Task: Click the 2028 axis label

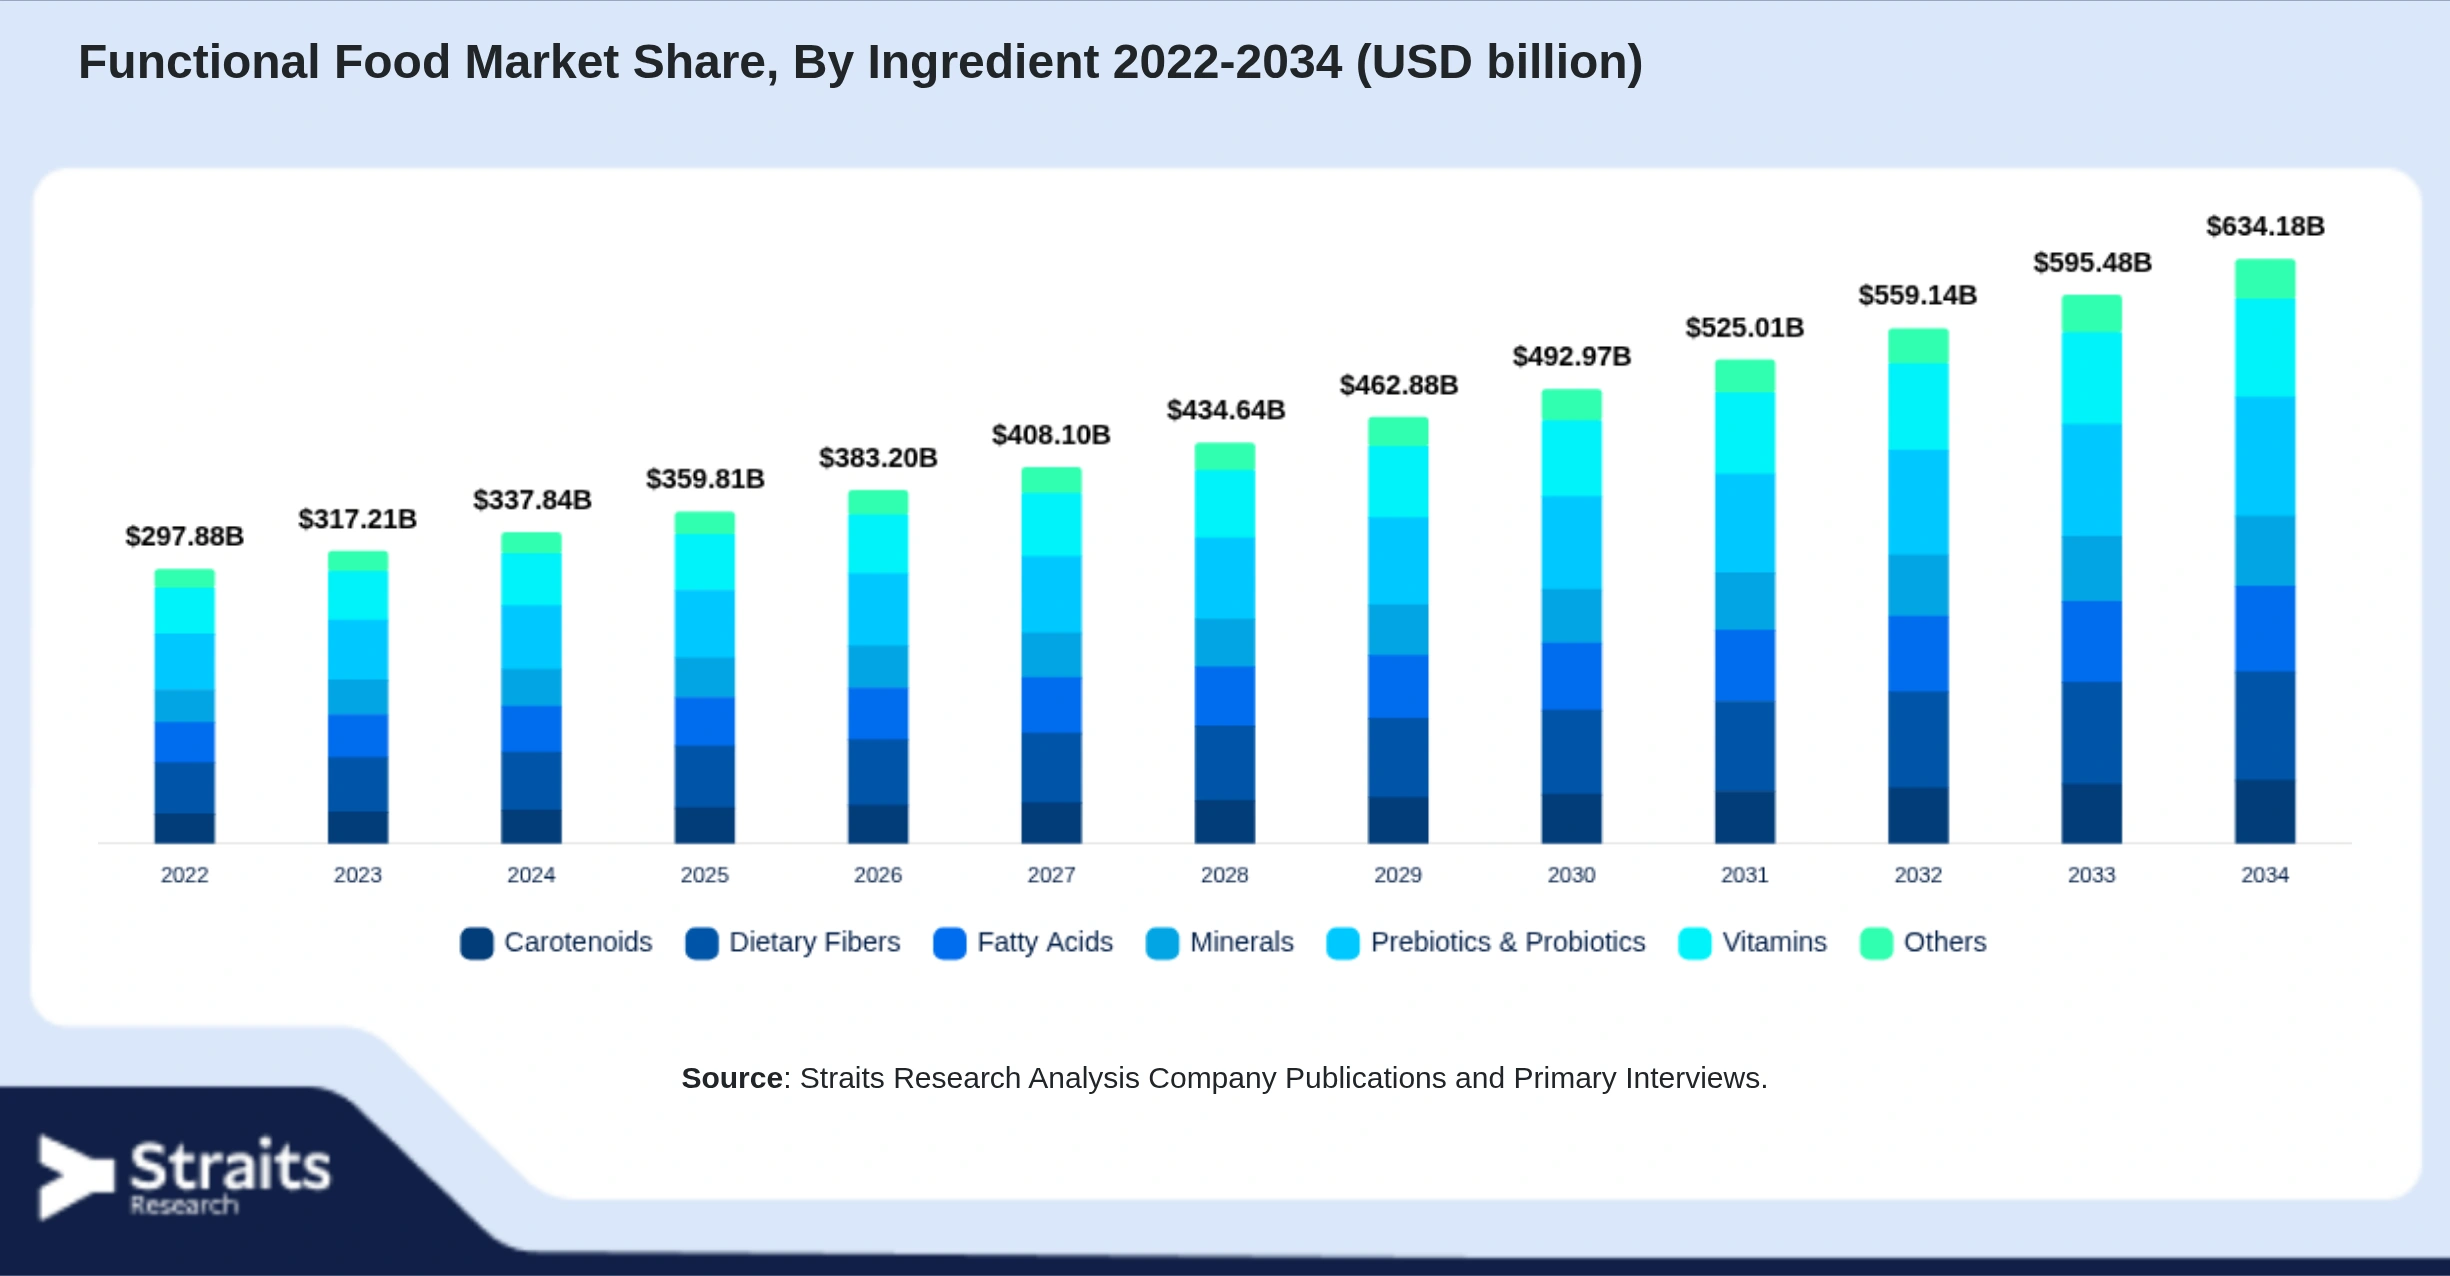Action: pos(1225,875)
